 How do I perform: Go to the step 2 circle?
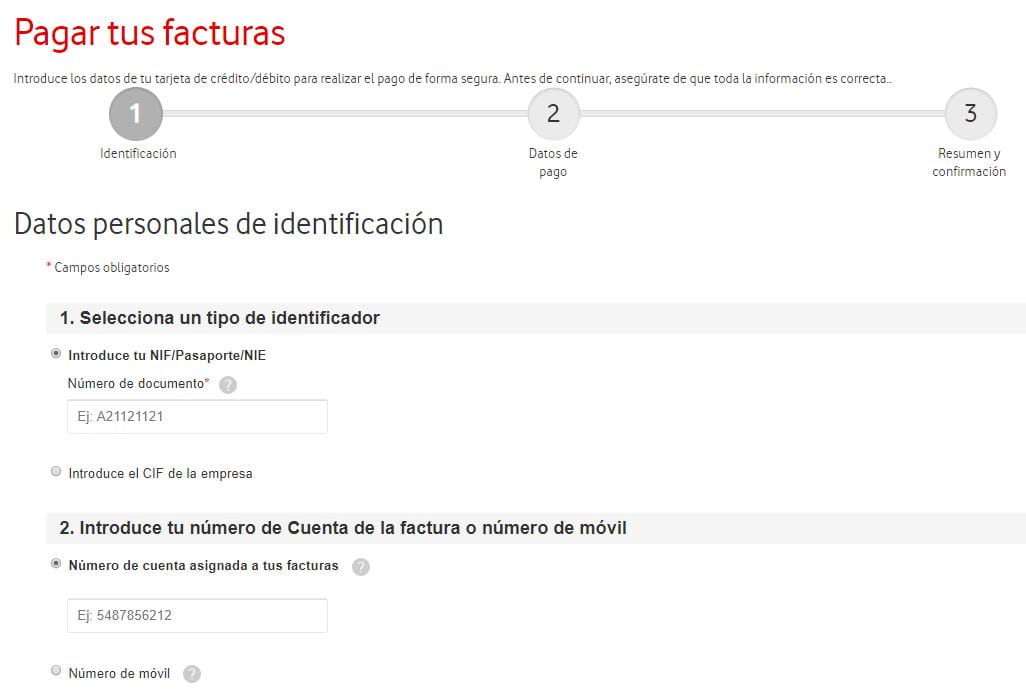click(553, 115)
